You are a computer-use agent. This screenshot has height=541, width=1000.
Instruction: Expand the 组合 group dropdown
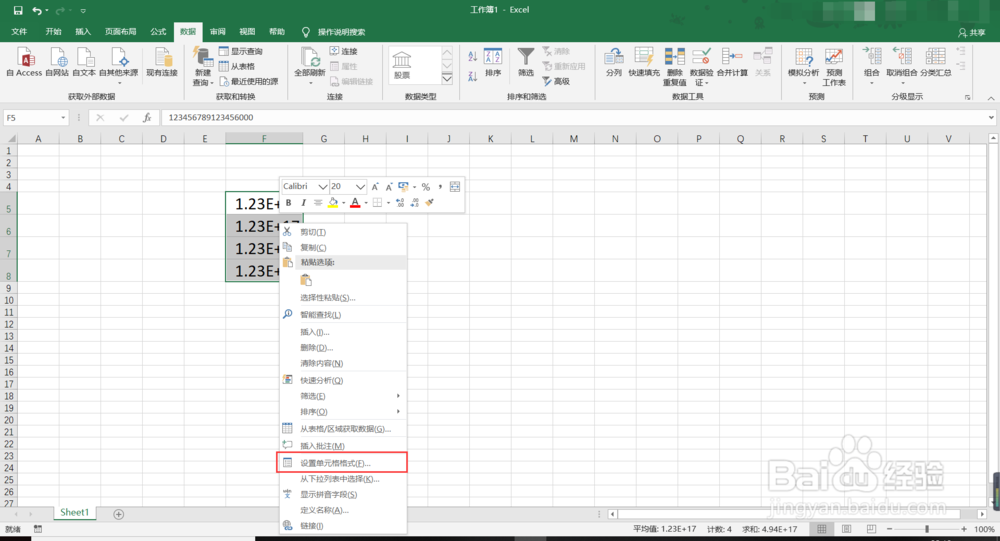[x=871, y=83]
